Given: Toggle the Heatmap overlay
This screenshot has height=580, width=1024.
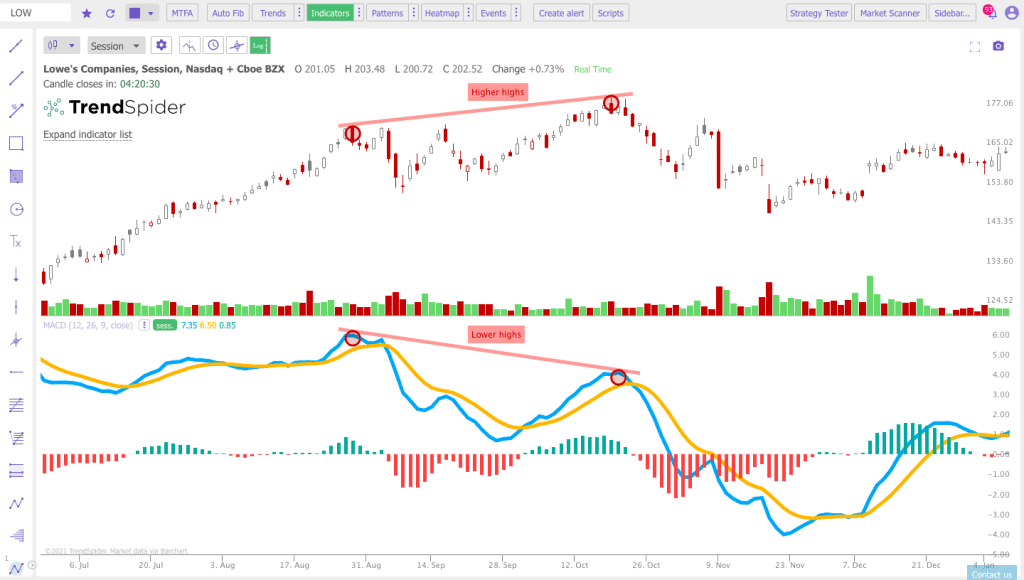Looking at the screenshot, I should pos(441,13).
